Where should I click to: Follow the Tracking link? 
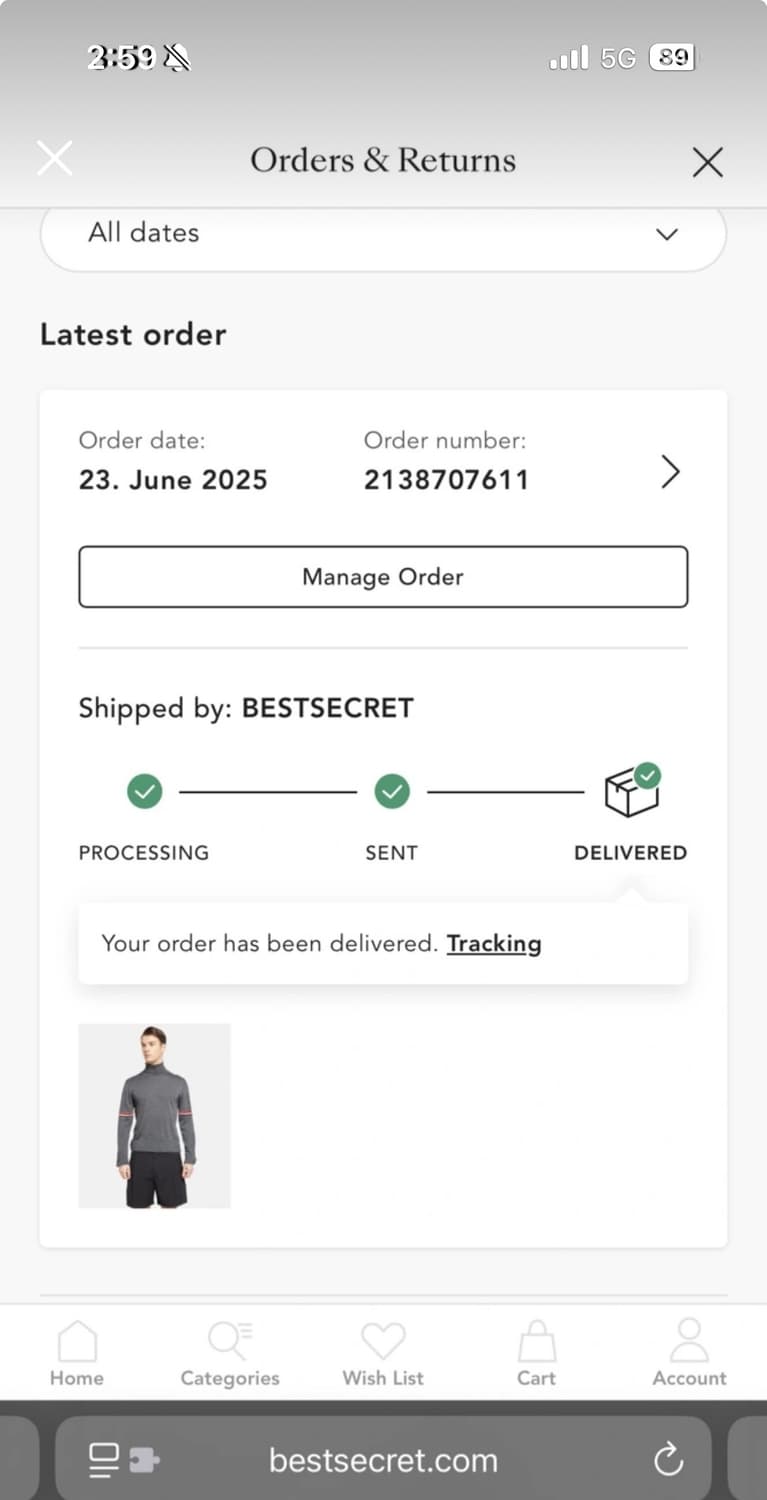coord(494,943)
